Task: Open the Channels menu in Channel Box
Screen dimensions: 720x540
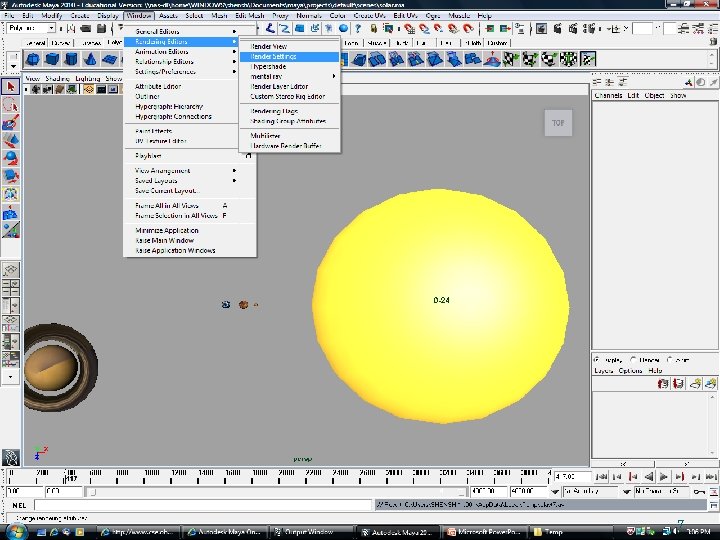Action: click(608, 95)
